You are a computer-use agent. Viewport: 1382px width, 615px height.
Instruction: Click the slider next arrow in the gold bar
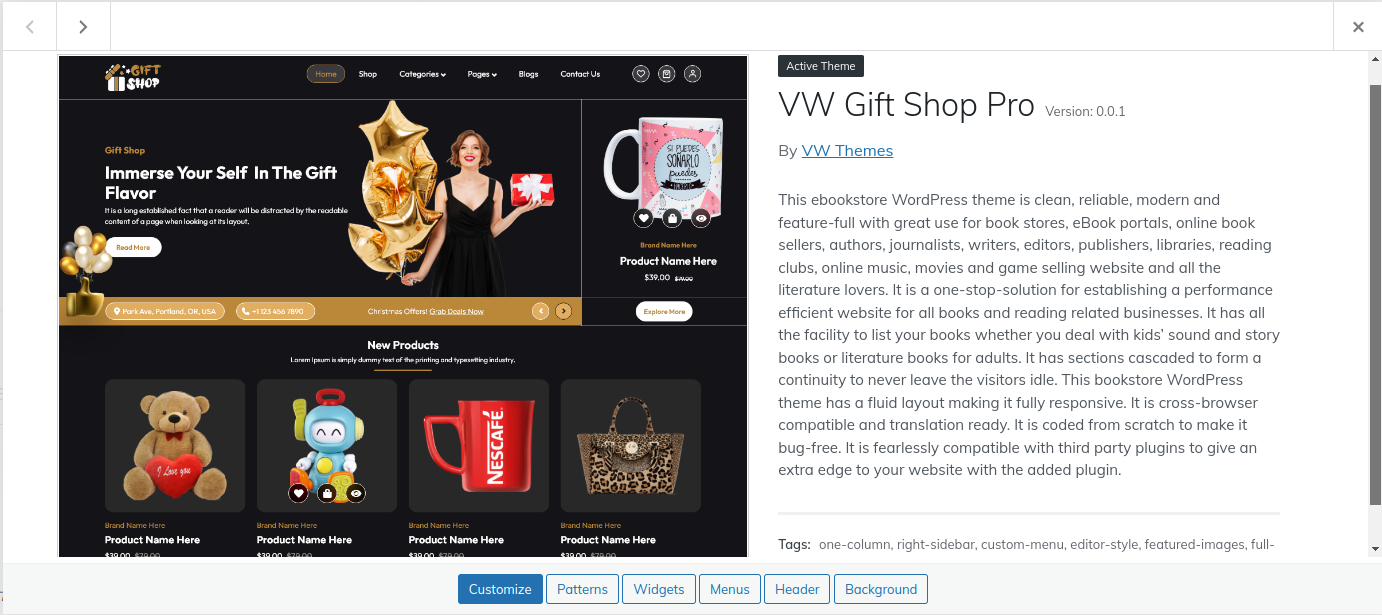click(564, 311)
